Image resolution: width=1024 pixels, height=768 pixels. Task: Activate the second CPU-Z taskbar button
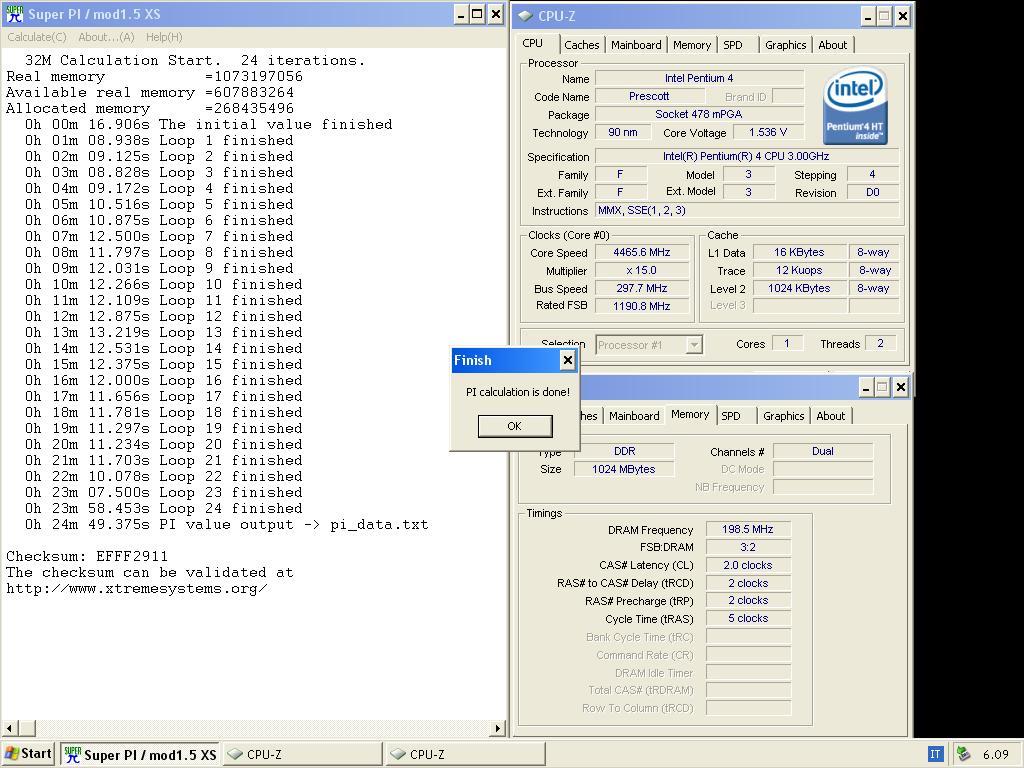465,754
